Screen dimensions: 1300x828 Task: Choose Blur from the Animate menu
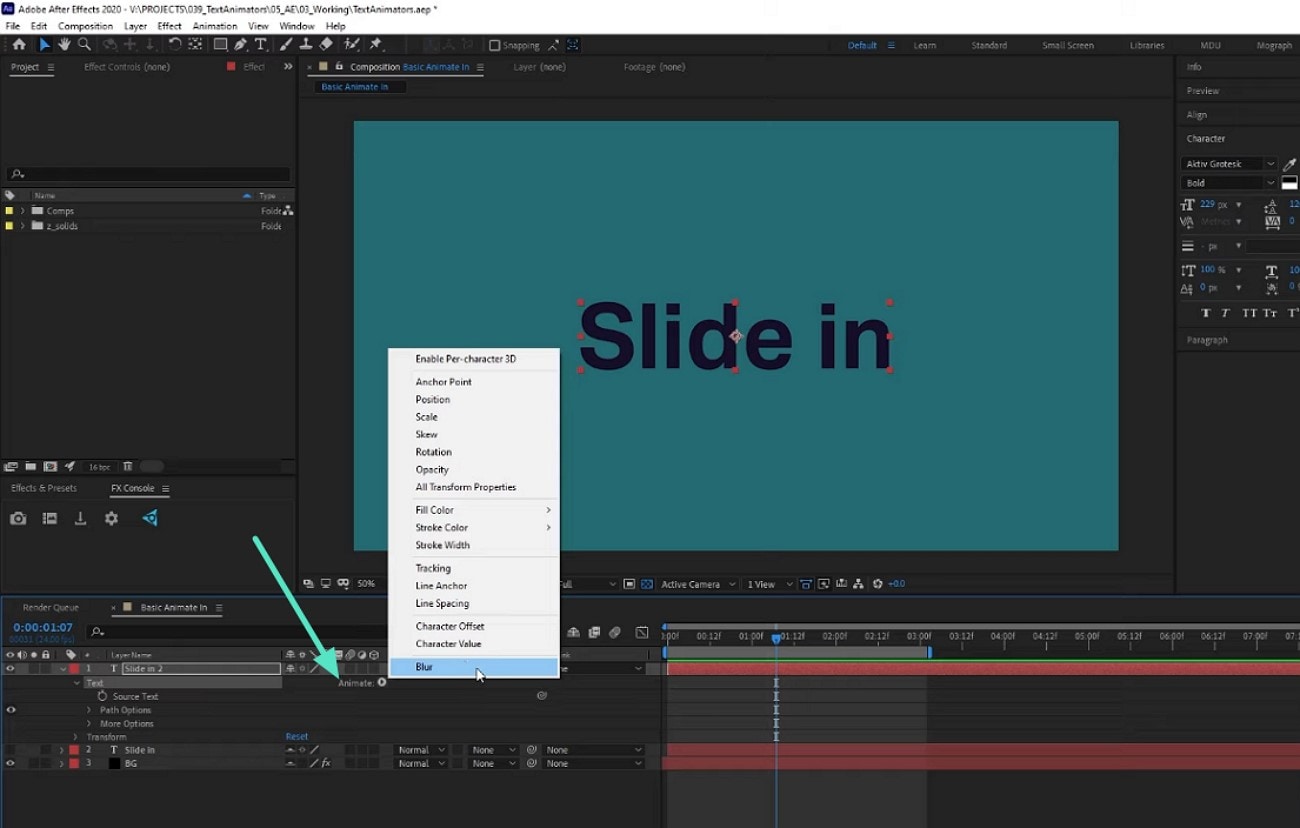473,667
